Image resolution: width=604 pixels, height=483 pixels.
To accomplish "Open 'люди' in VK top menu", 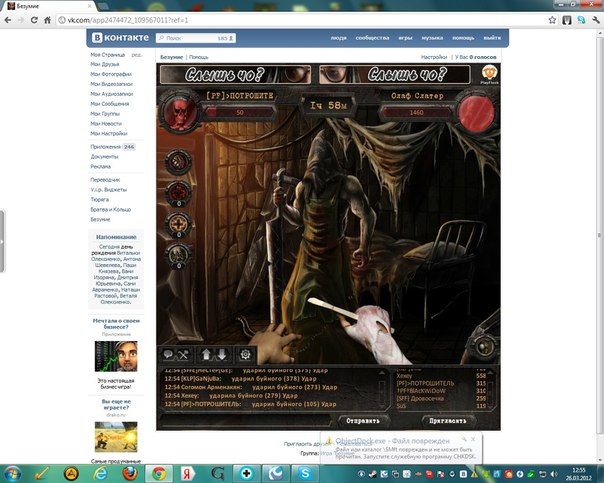I will (339, 38).
